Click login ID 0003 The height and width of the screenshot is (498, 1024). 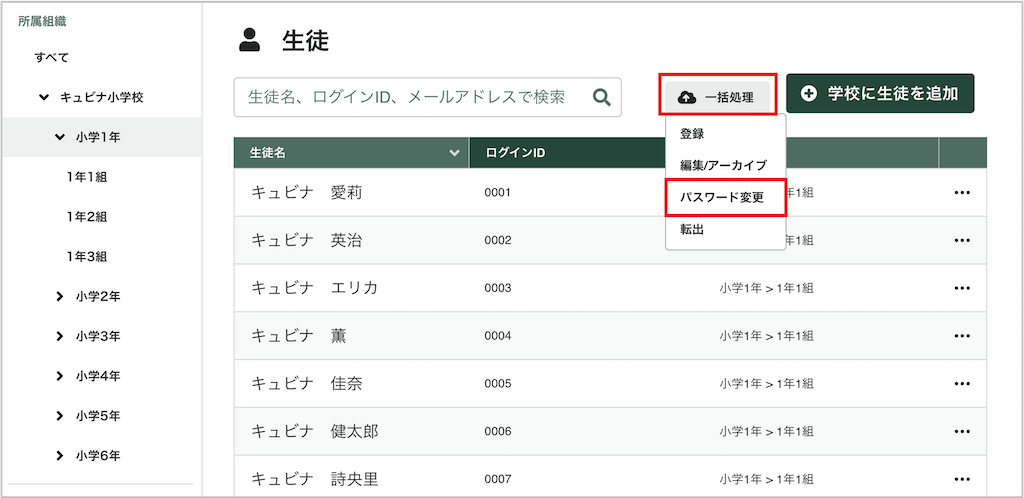pyautogui.click(x=498, y=288)
